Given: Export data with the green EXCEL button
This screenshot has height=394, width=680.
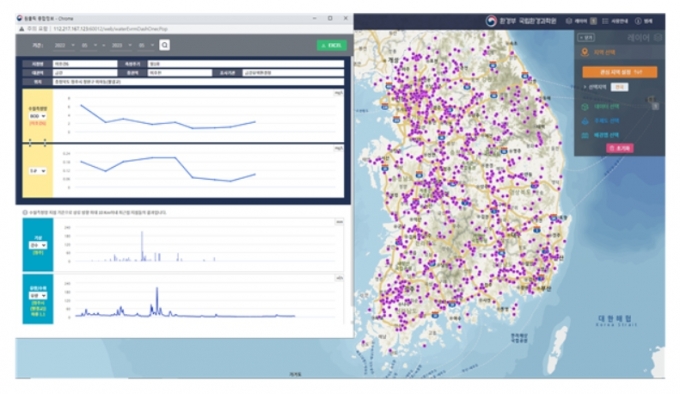Looking at the screenshot, I should click(331, 46).
